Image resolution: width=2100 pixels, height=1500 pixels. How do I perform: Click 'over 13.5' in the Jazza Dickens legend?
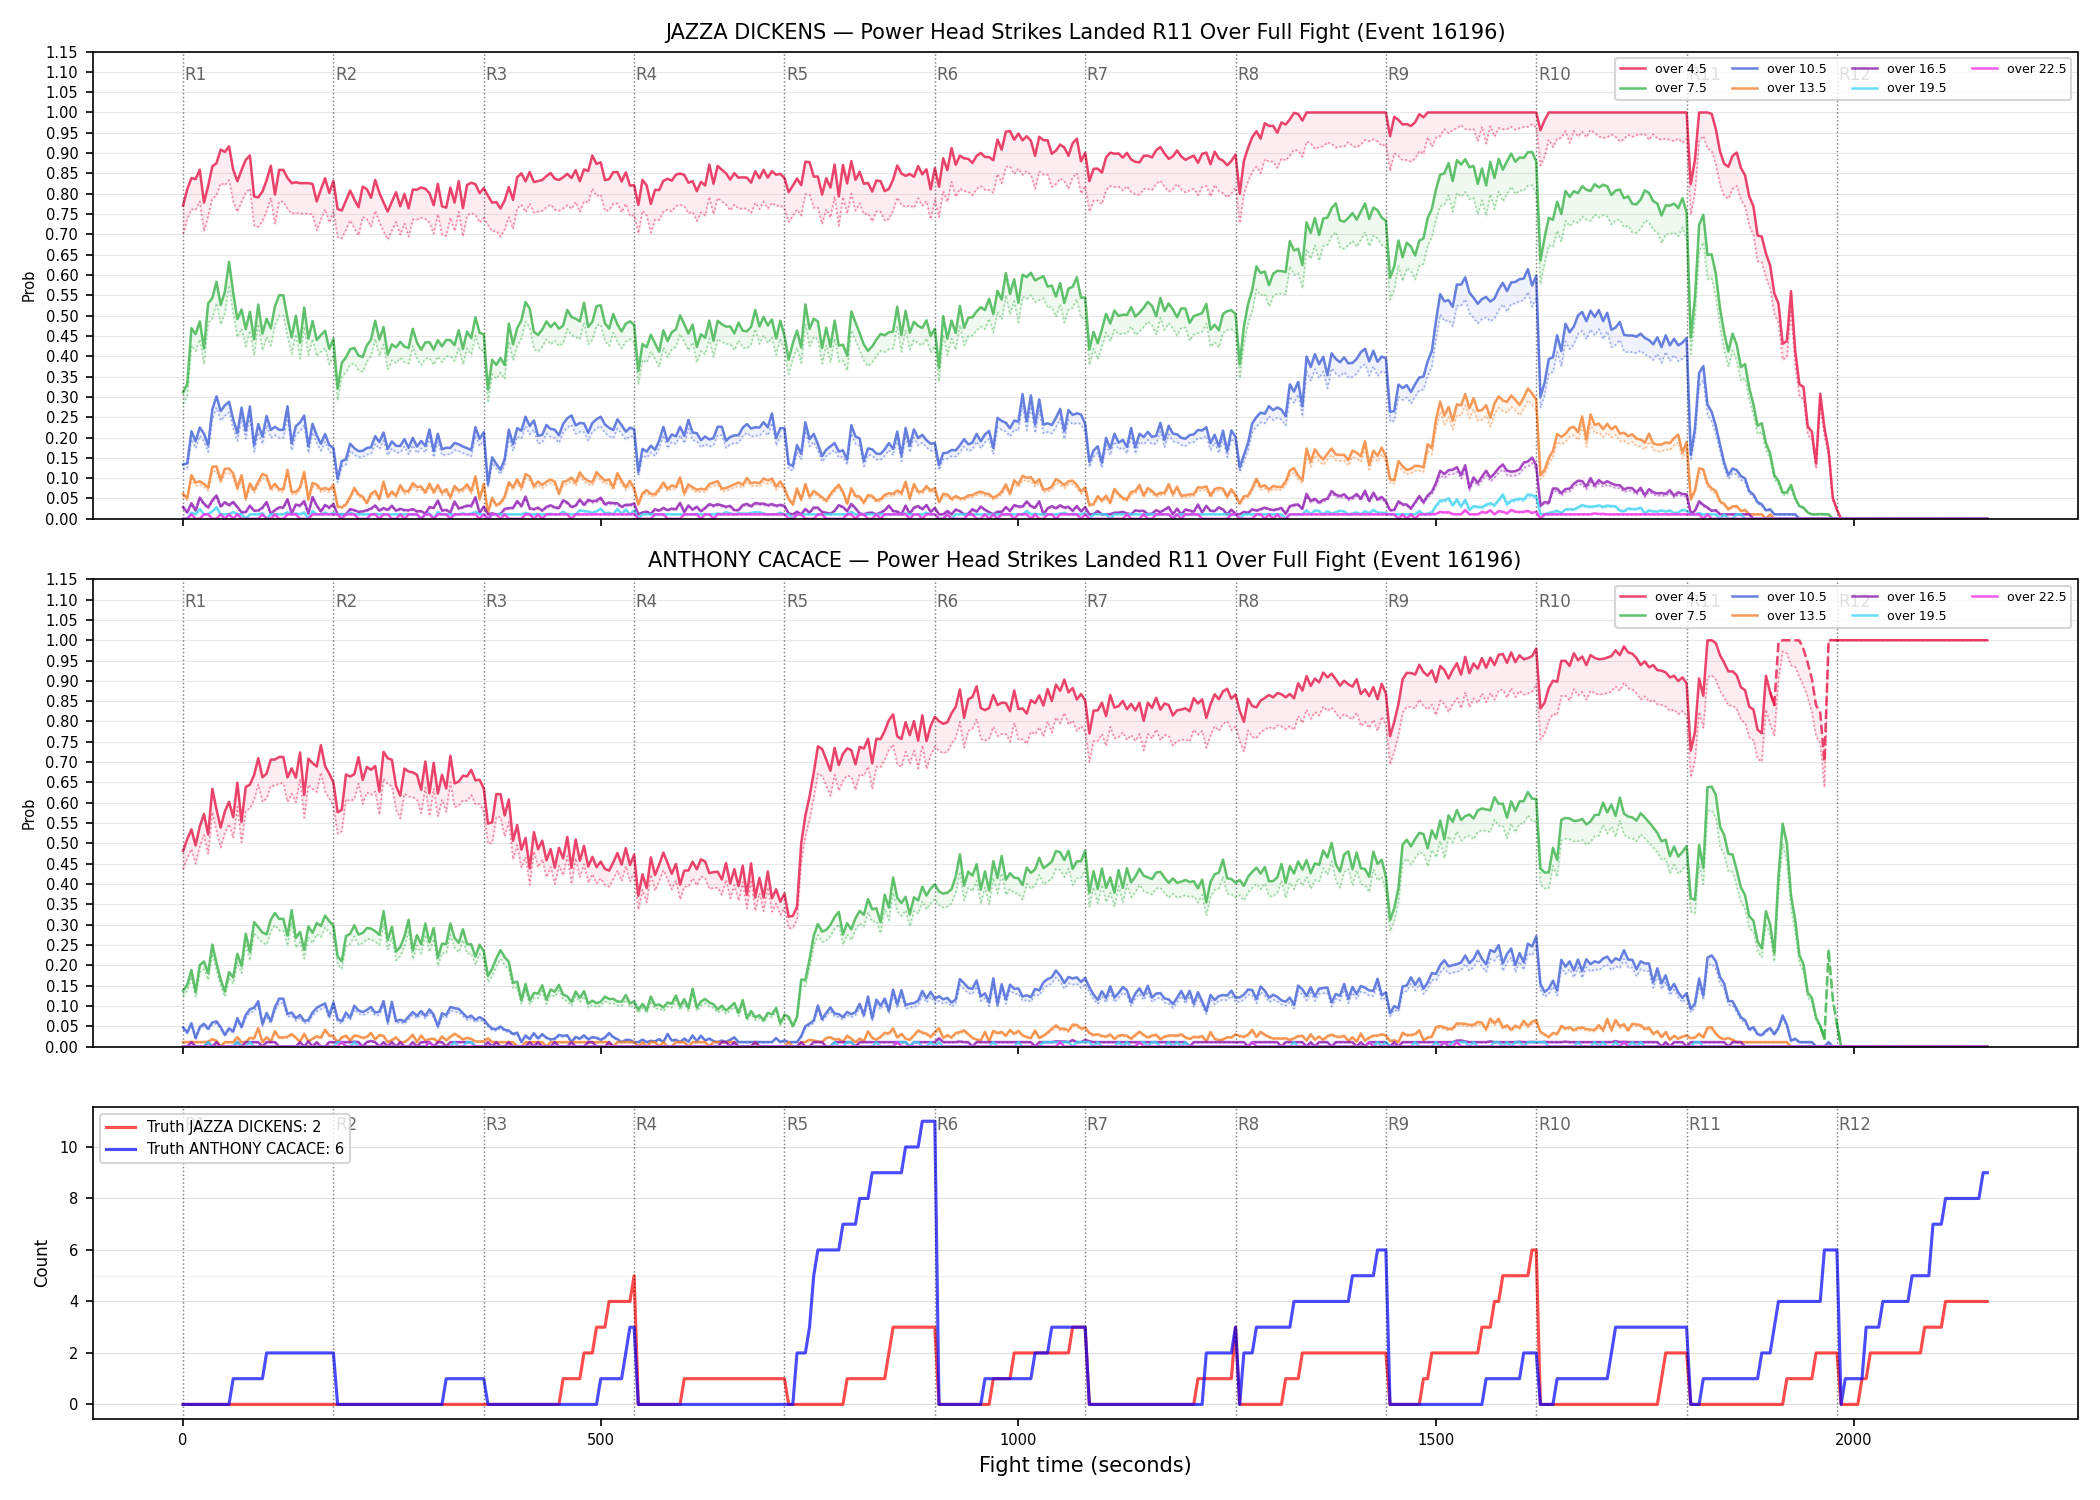[x=1796, y=88]
